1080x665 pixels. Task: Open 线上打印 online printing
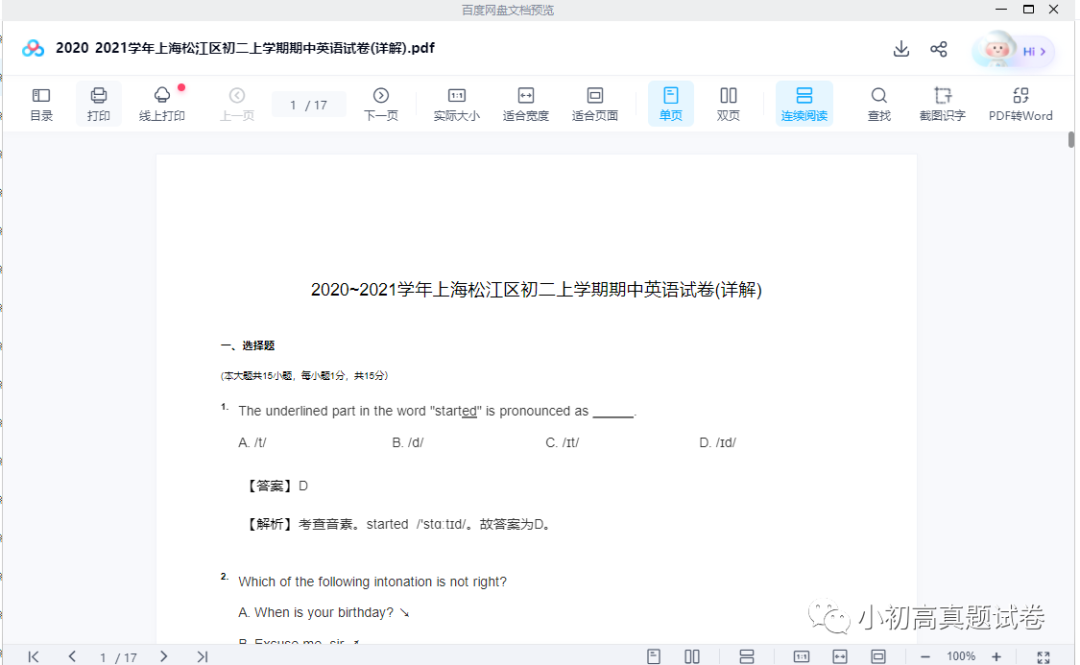162,104
